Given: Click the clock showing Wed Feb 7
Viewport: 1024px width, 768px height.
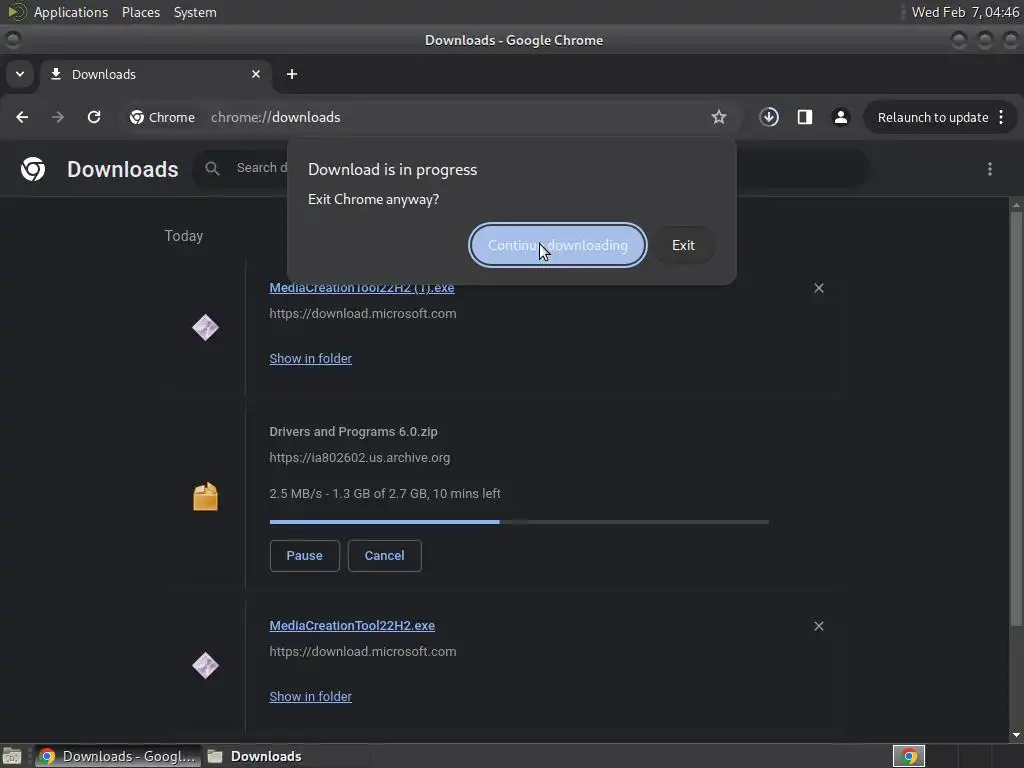Looking at the screenshot, I should [965, 12].
